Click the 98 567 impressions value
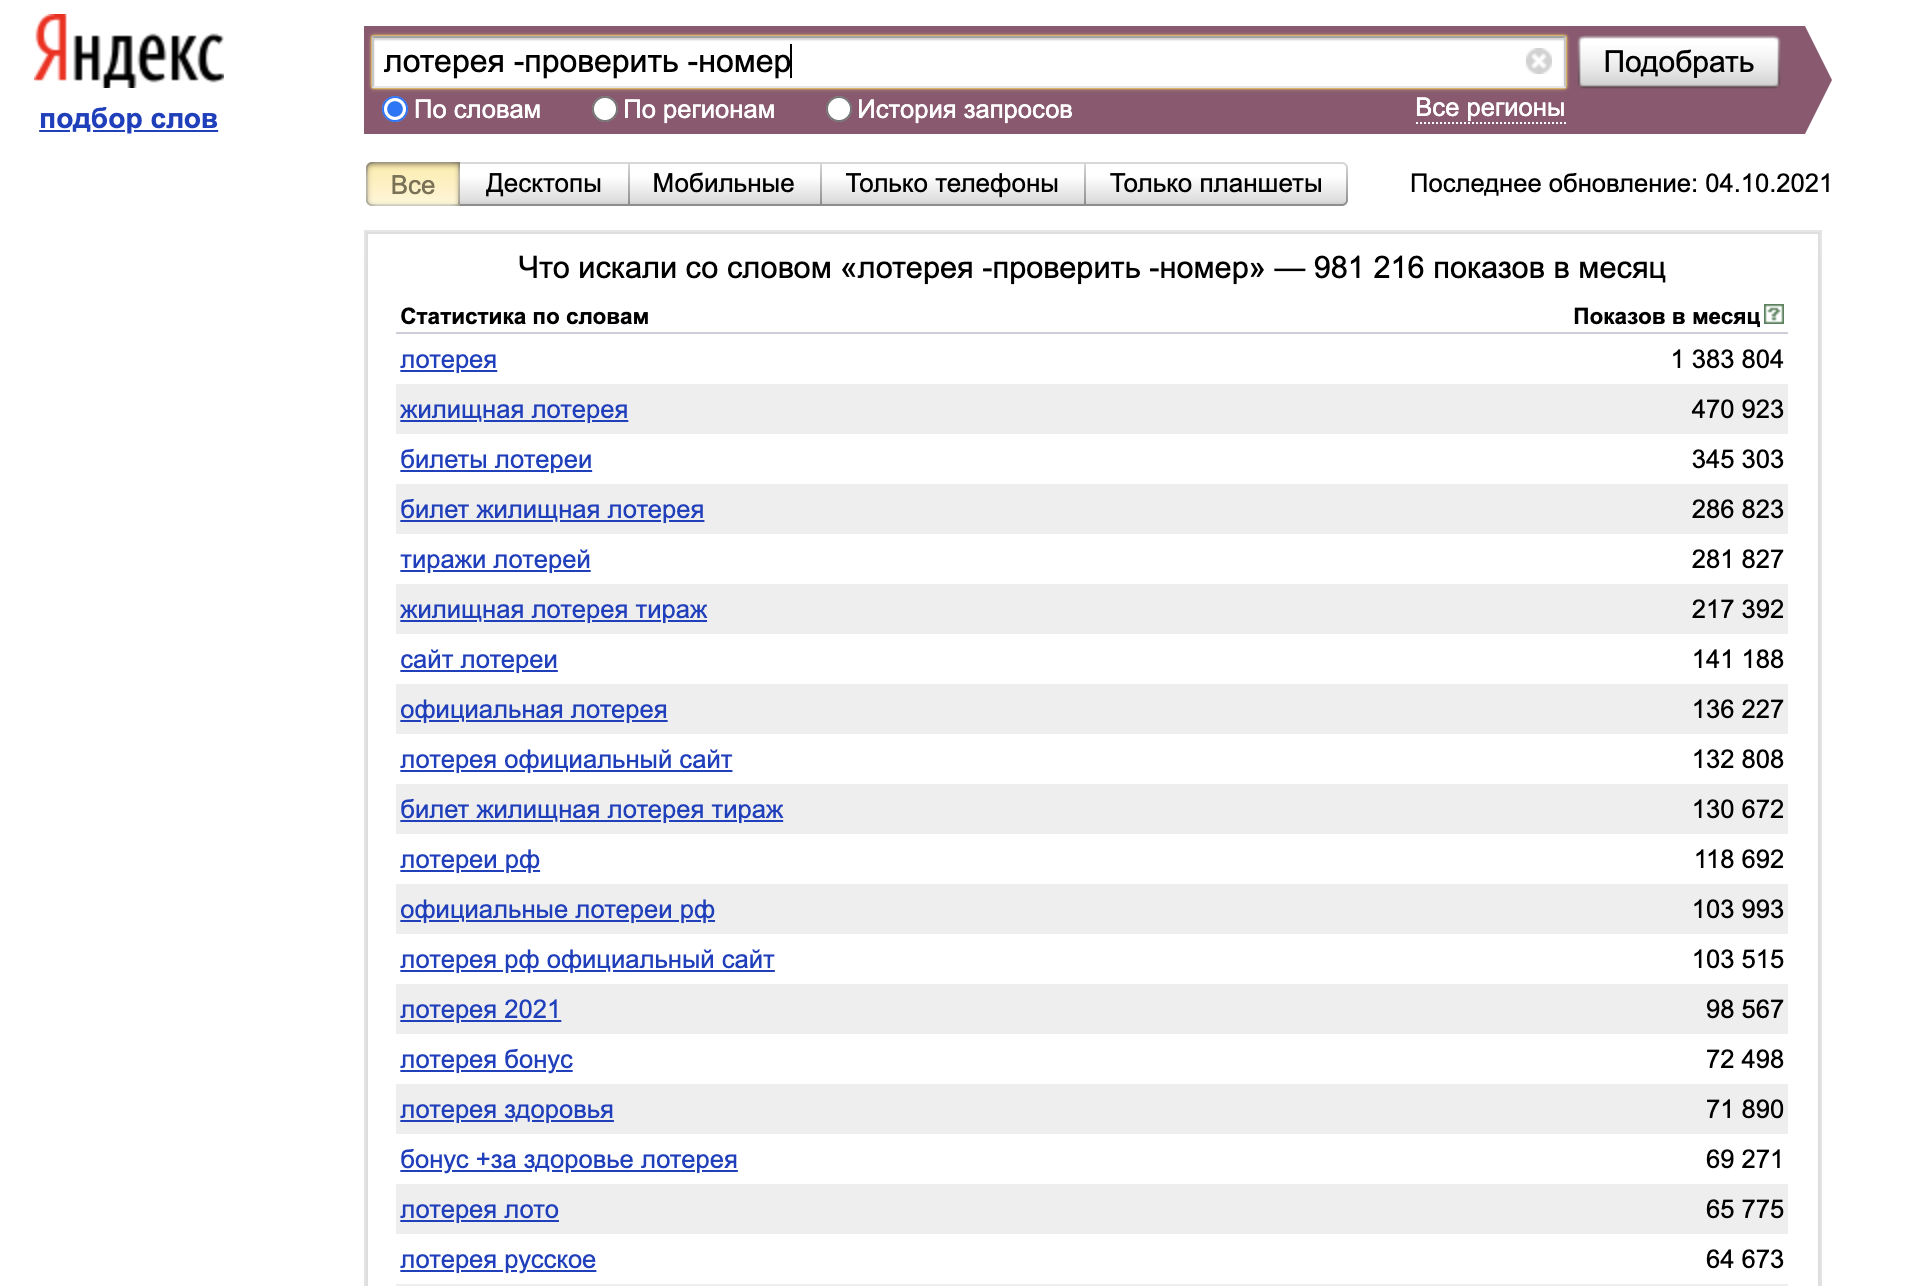 click(1744, 1009)
